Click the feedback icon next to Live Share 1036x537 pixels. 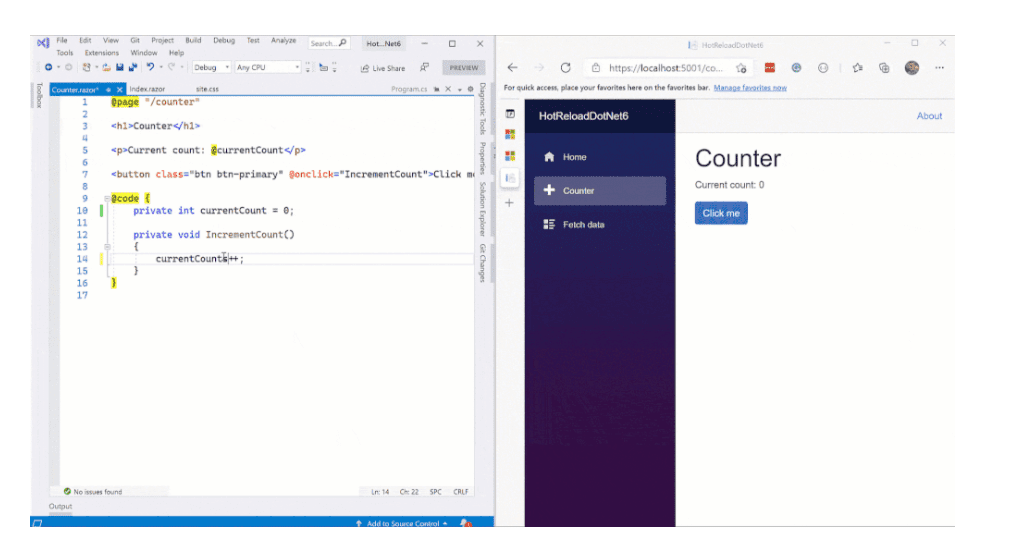pyautogui.click(x=424, y=67)
